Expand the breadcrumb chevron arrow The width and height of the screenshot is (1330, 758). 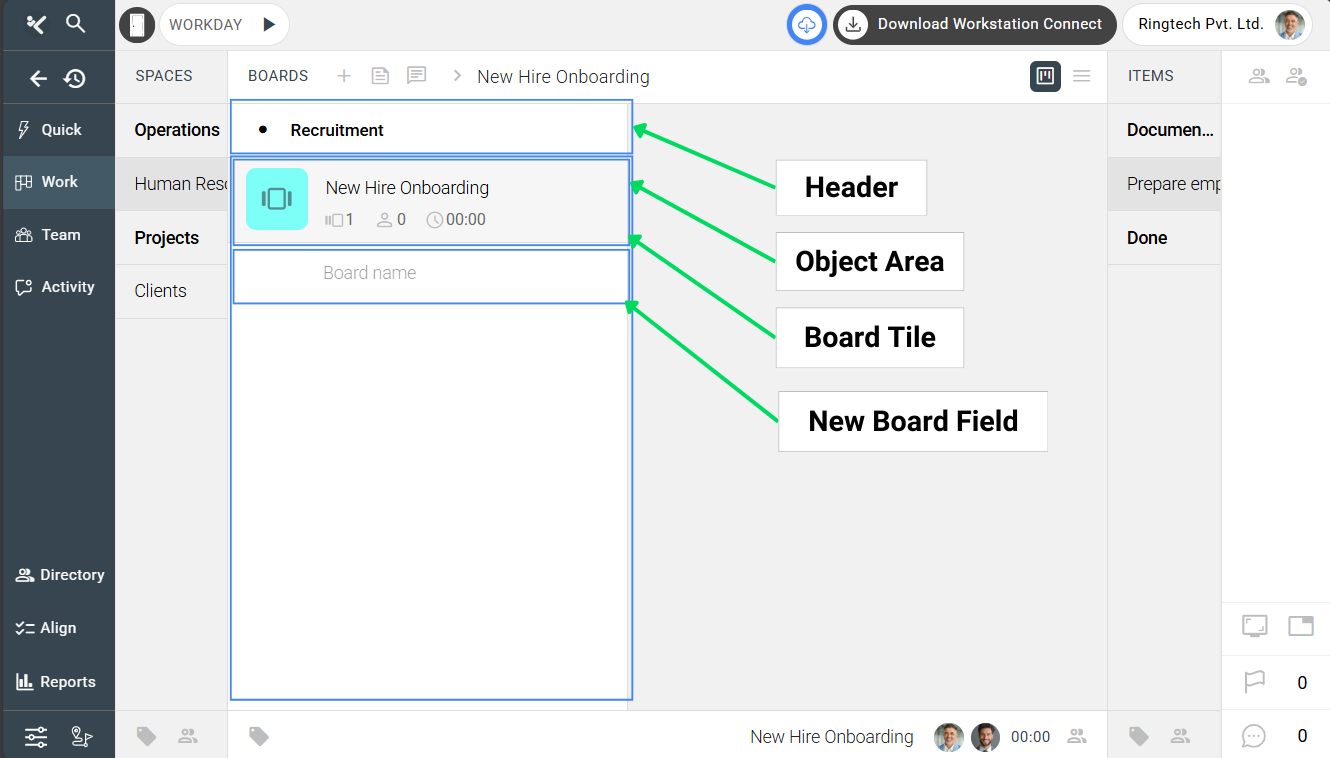(x=457, y=76)
